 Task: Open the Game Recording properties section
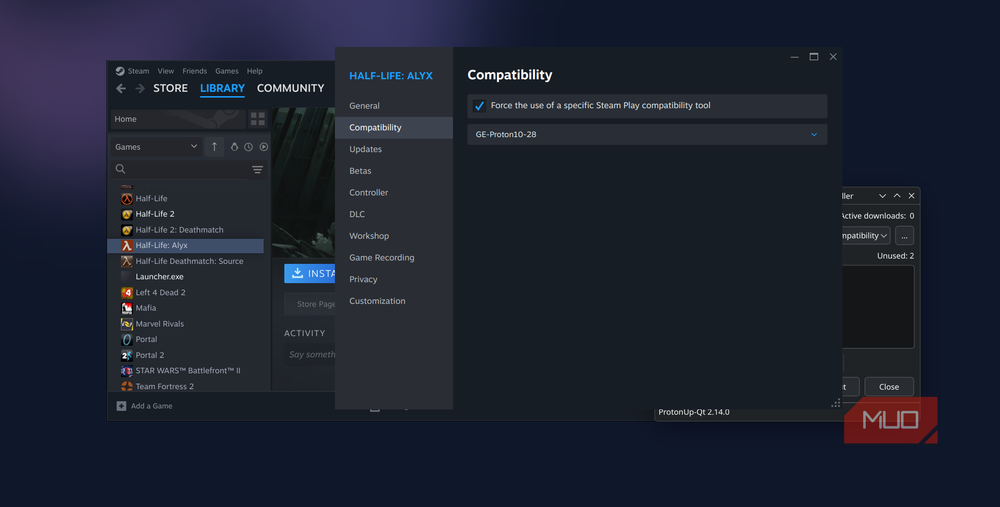click(394, 258)
